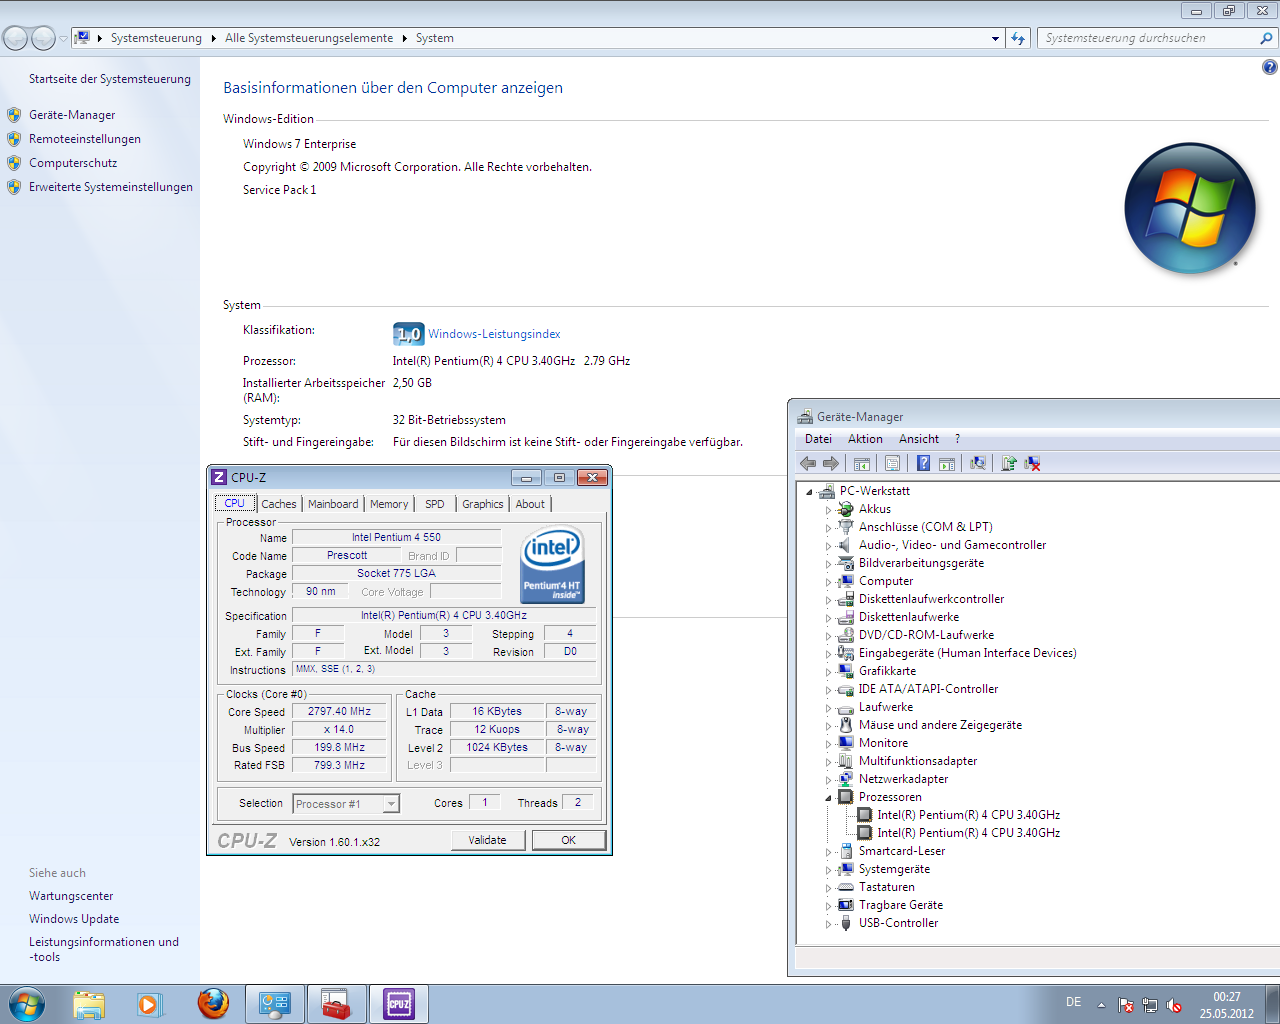Click Control Panel help question mark icon
Viewport: 1280px width, 1024px height.
coord(1269,67)
